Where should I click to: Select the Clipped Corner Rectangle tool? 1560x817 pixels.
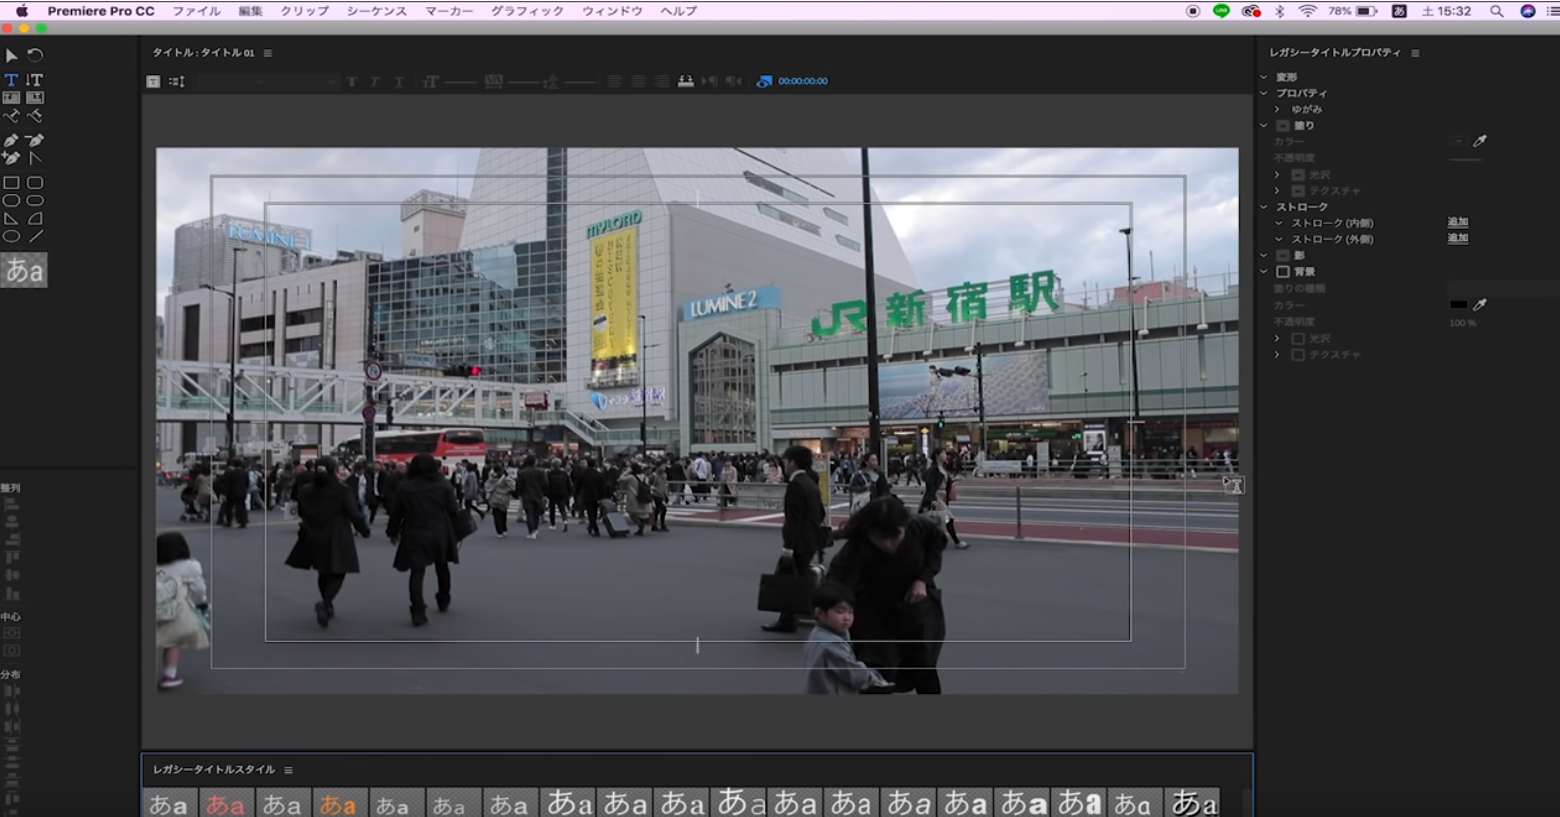click(11, 201)
